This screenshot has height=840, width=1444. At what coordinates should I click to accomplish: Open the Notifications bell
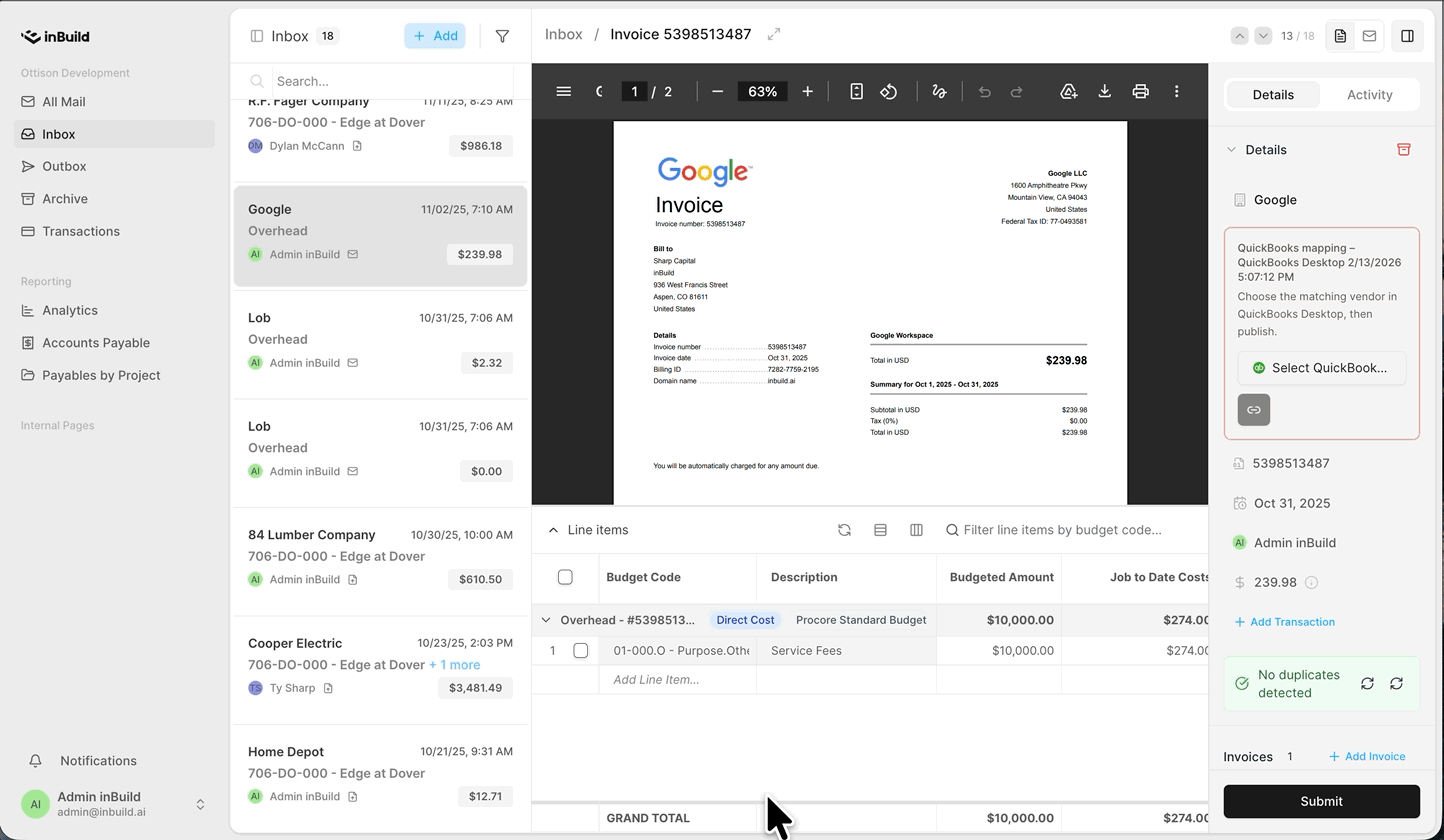35,761
